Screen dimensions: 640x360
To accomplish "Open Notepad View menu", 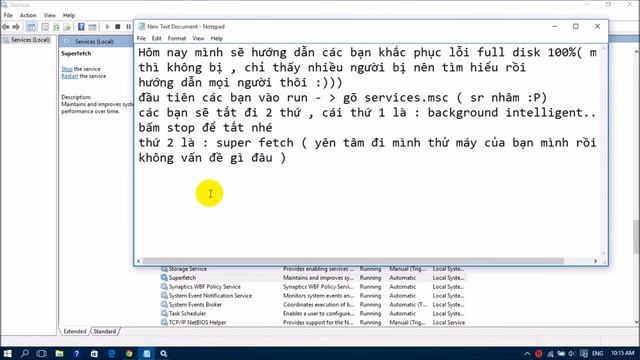I will (x=198, y=38).
